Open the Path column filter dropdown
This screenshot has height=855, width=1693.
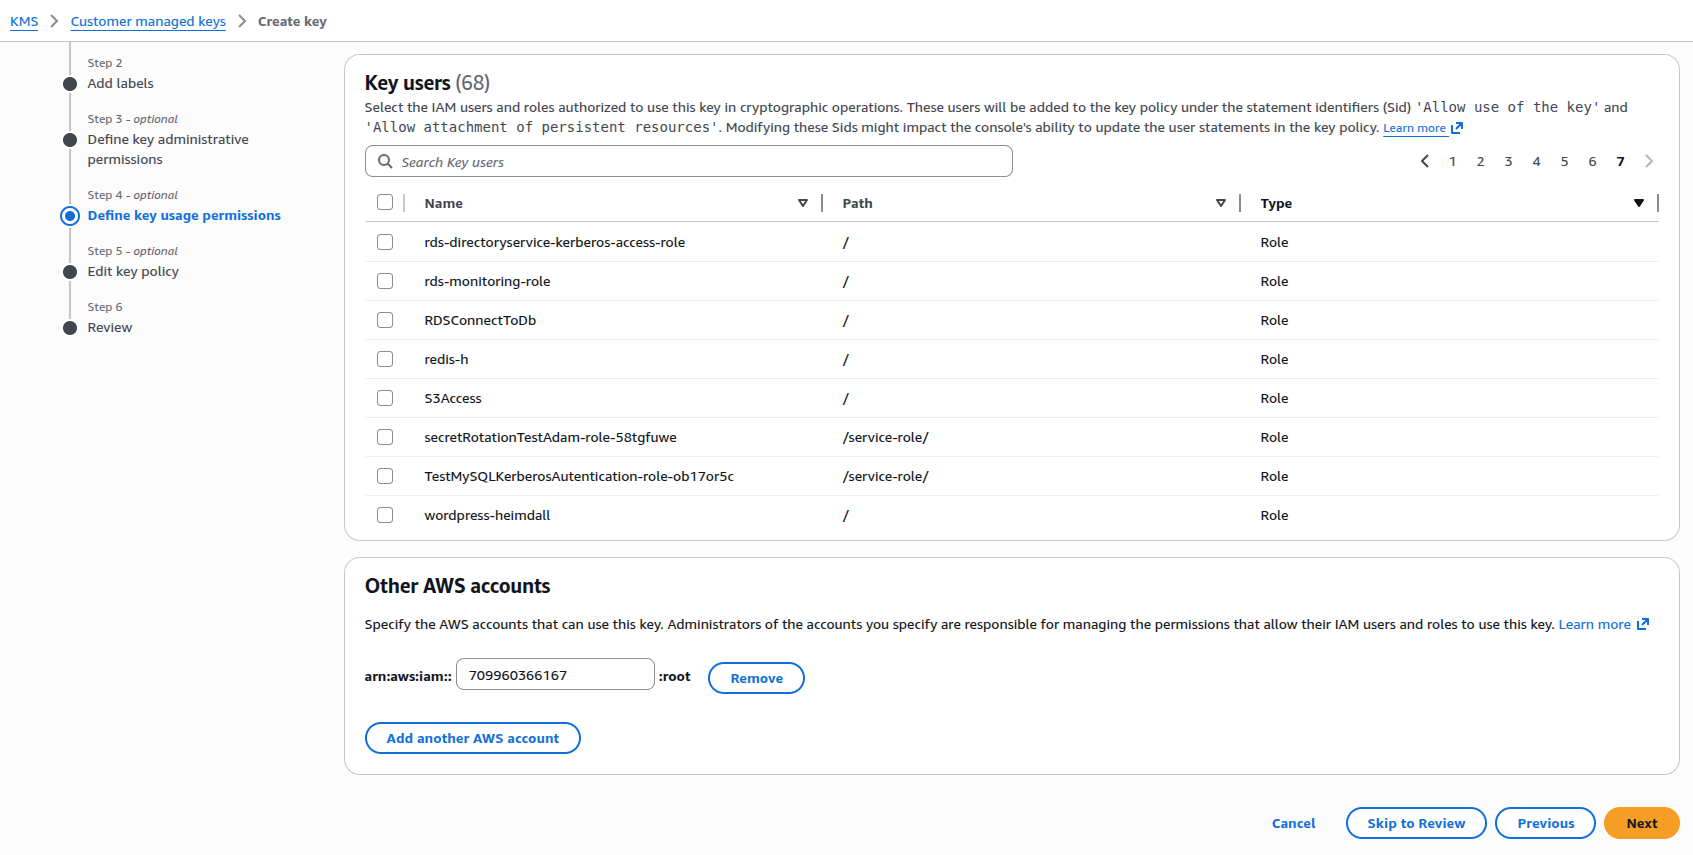tap(1221, 202)
